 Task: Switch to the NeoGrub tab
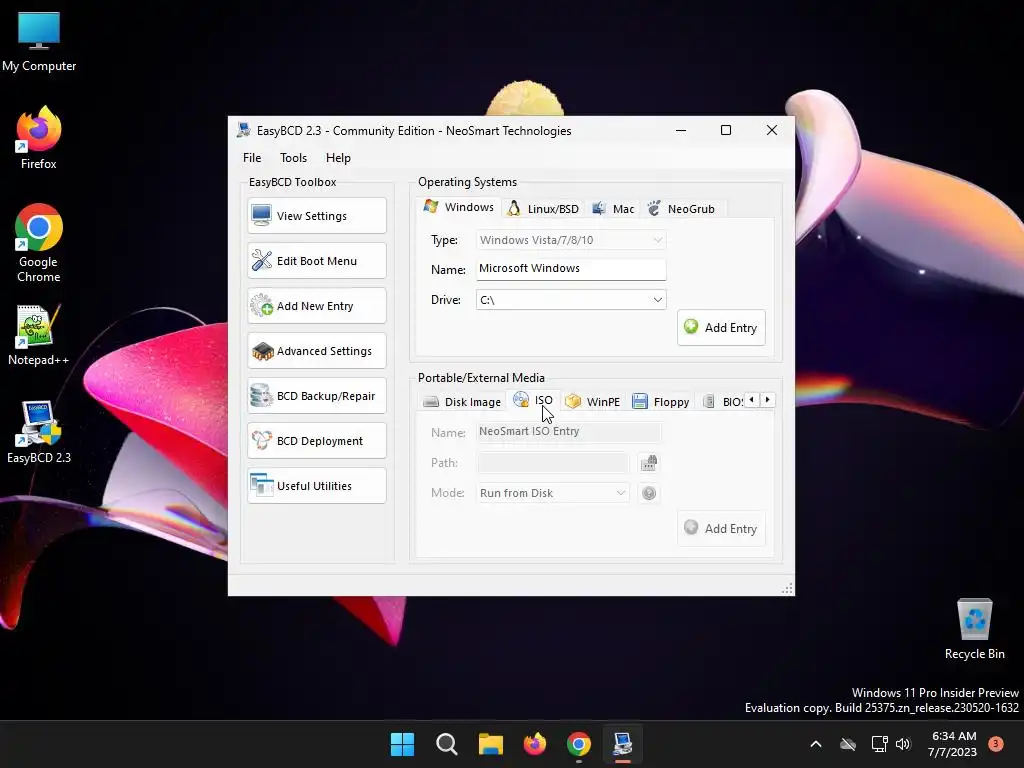681,209
